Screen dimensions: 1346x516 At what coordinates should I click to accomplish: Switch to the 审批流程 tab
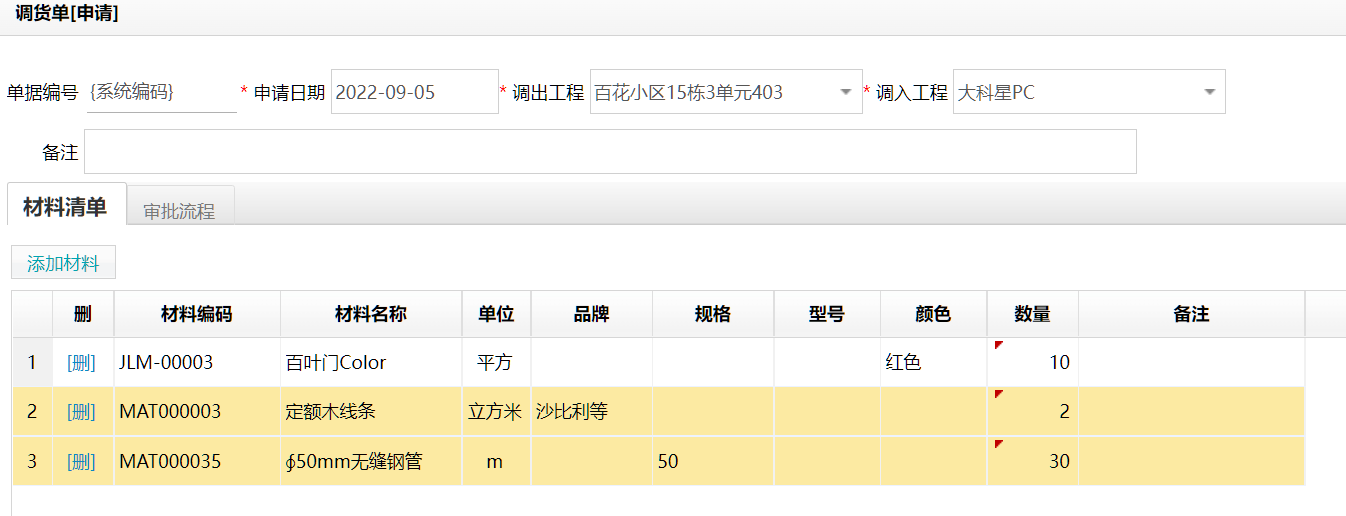pyautogui.click(x=179, y=211)
